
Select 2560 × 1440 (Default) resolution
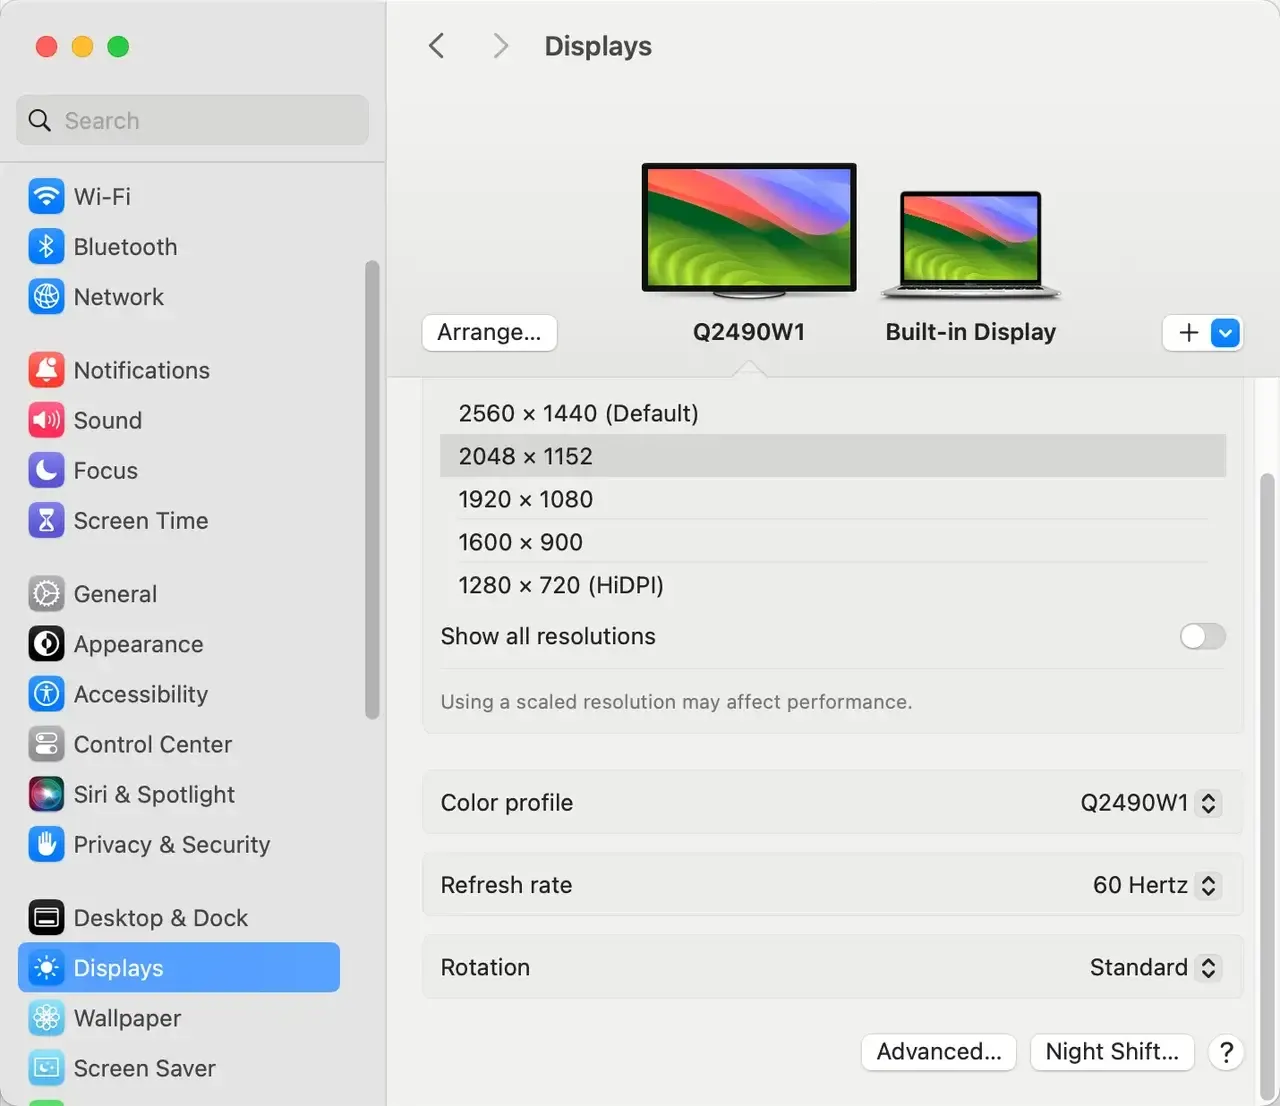coord(833,413)
